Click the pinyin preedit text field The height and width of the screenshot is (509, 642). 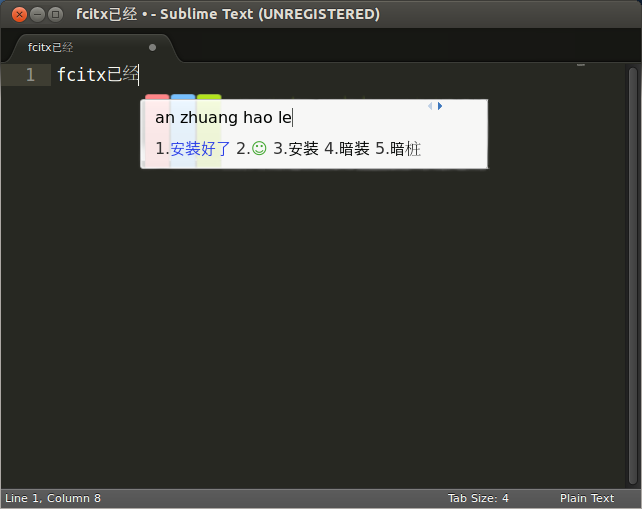pyautogui.click(x=224, y=118)
